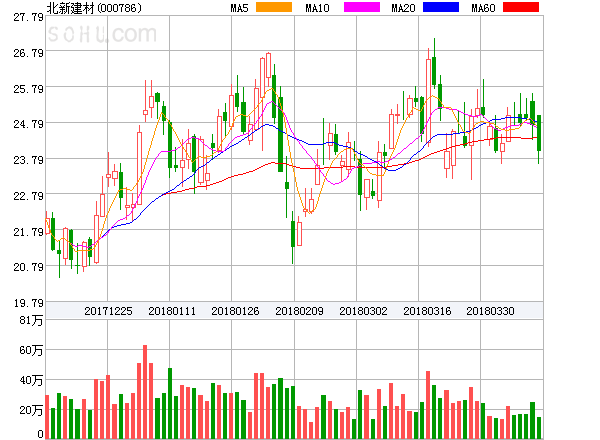Viewport: 600px width, 440px height.
Task: Click the 23.79 price axis label
Action: click(28, 160)
